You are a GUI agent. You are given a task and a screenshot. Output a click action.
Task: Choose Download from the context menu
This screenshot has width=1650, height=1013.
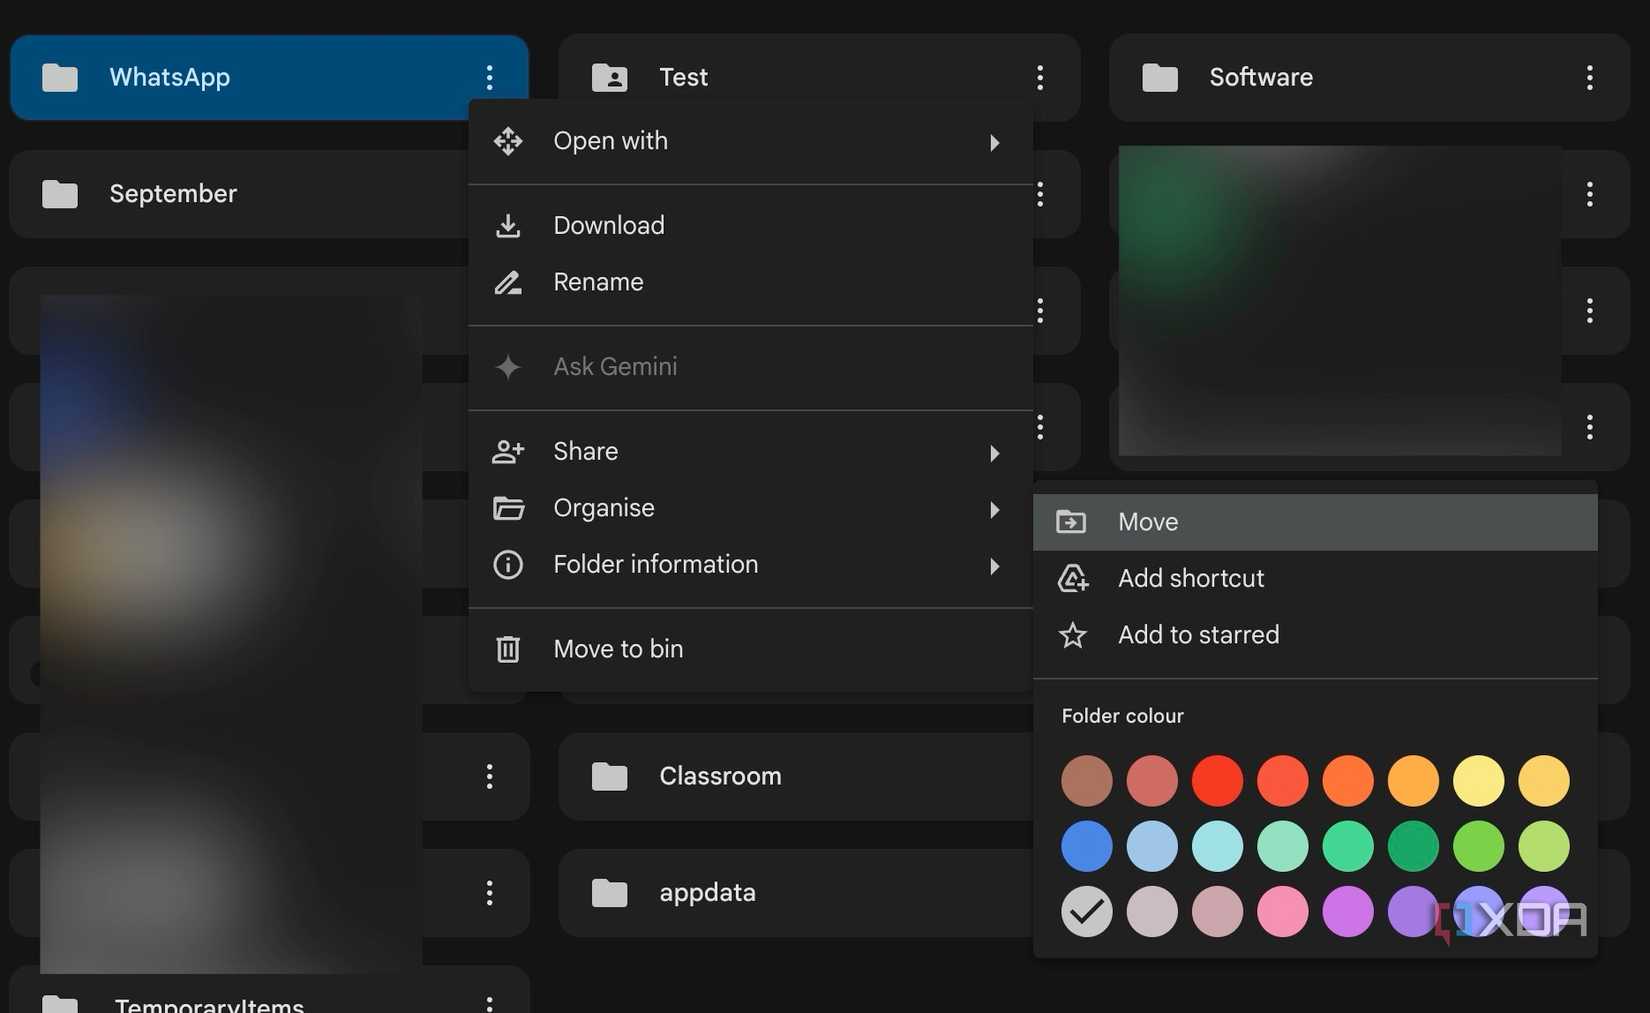click(x=750, y=225)
